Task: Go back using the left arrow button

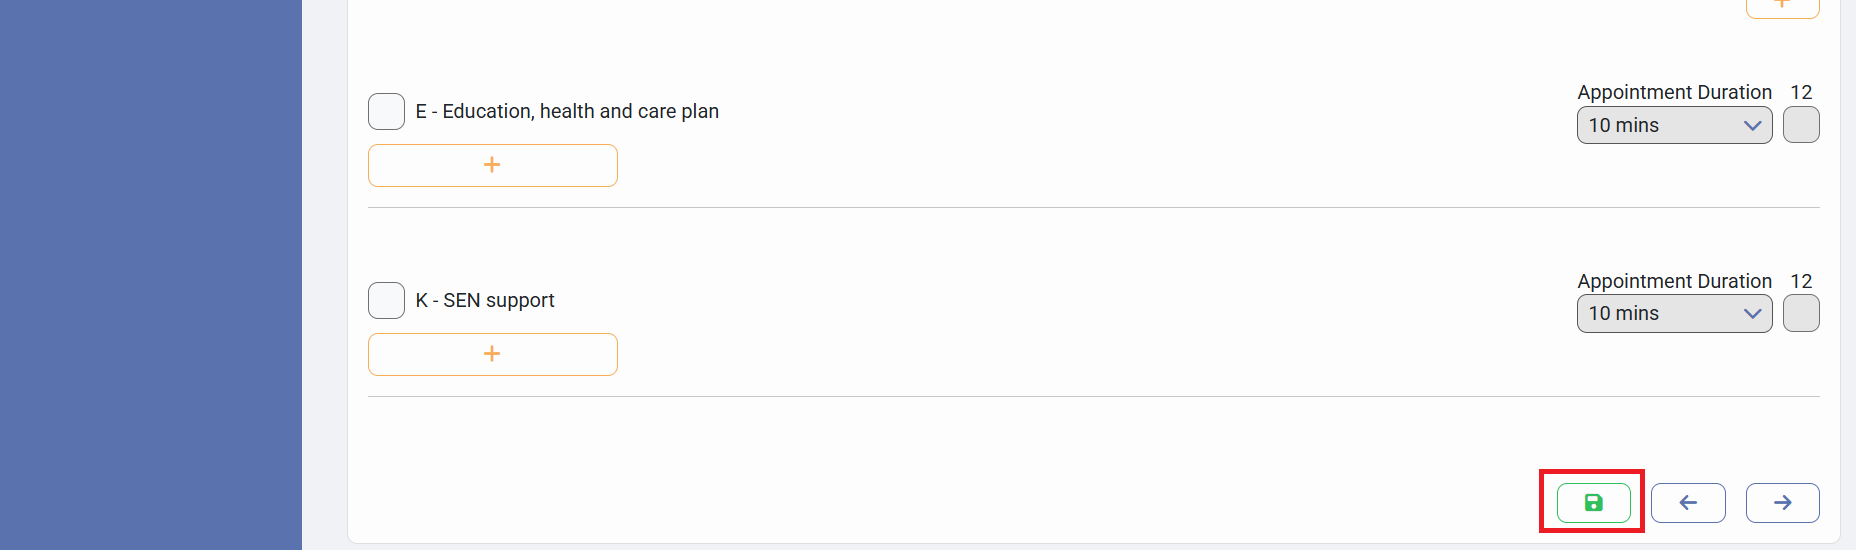Action: pyautogui.click(x=1688, y=502)
